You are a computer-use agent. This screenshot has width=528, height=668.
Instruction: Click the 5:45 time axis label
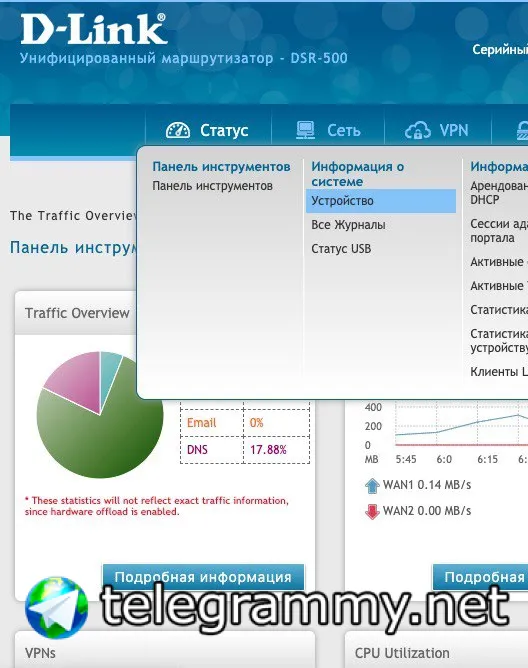point(406,459)
